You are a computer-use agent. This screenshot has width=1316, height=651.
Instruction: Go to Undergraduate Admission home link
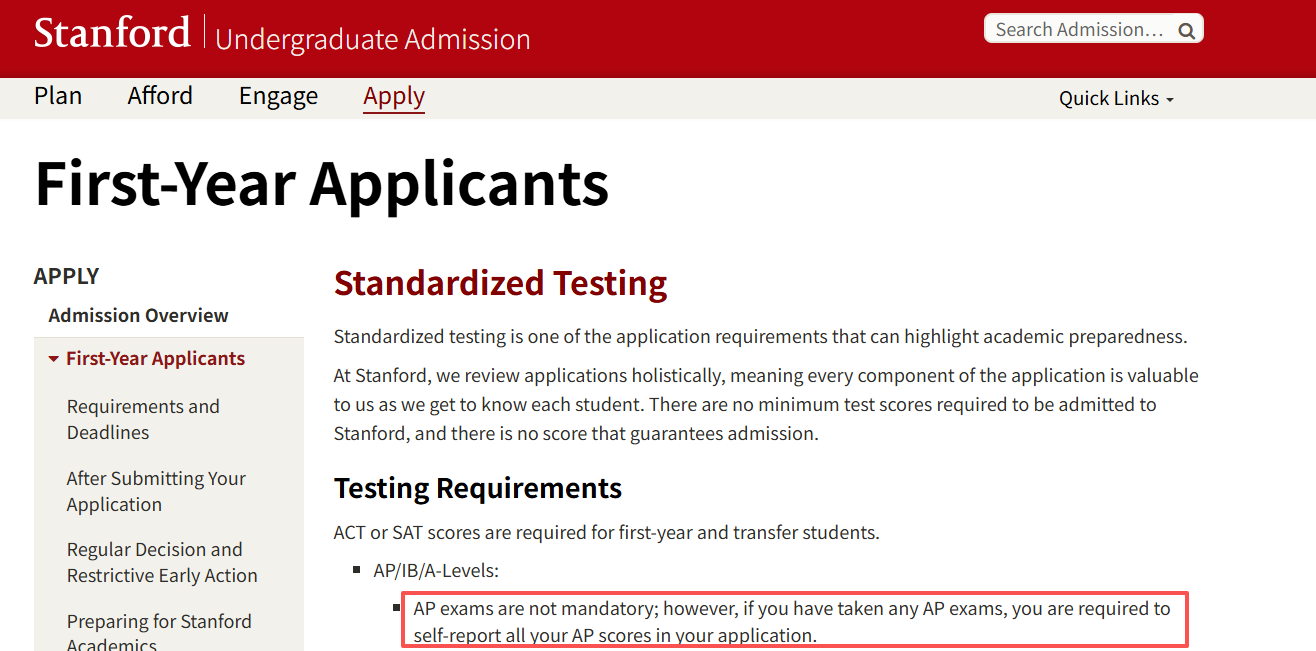click(x=372, y=39)
